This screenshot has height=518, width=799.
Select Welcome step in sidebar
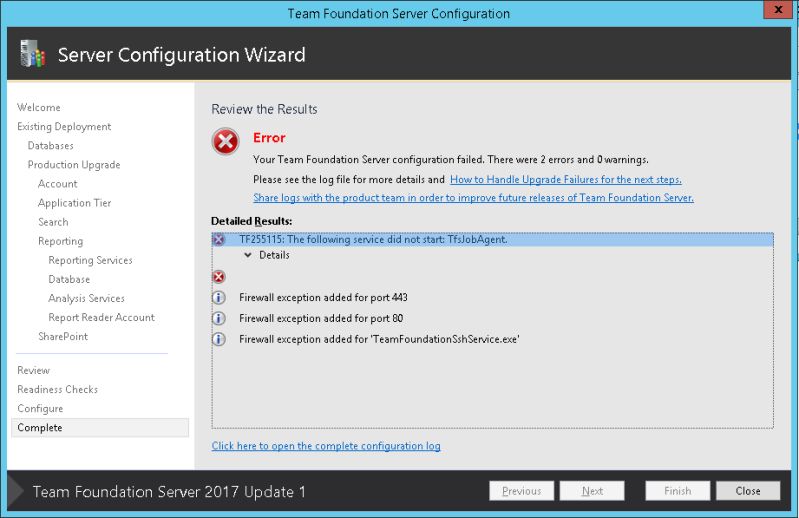39,107
